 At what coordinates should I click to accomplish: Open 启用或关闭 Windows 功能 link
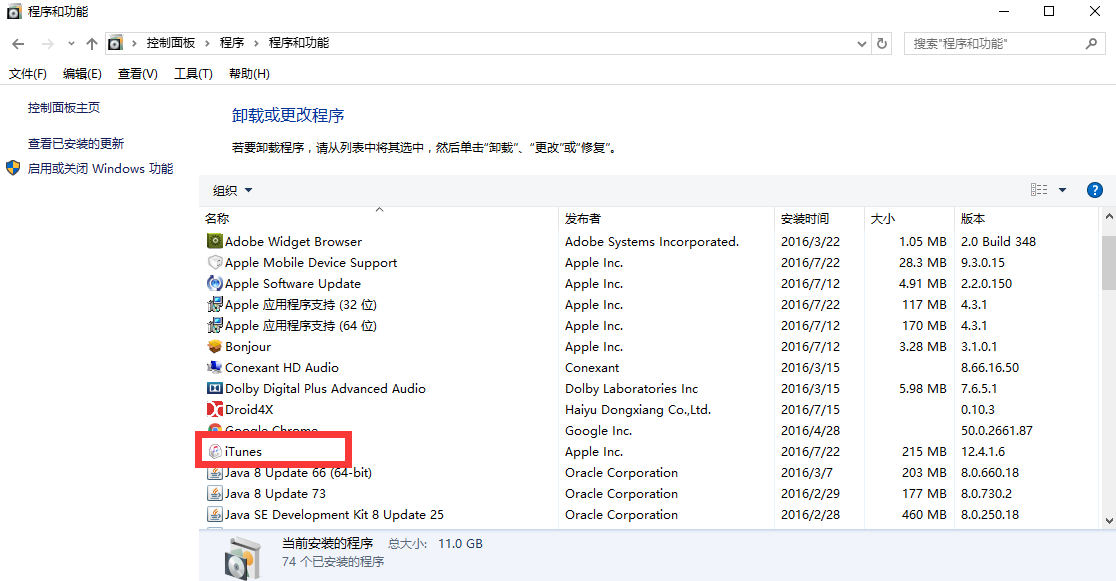100,169
